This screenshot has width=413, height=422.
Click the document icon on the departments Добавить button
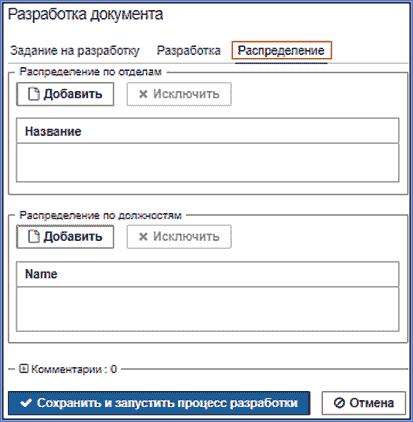point(34,94)
